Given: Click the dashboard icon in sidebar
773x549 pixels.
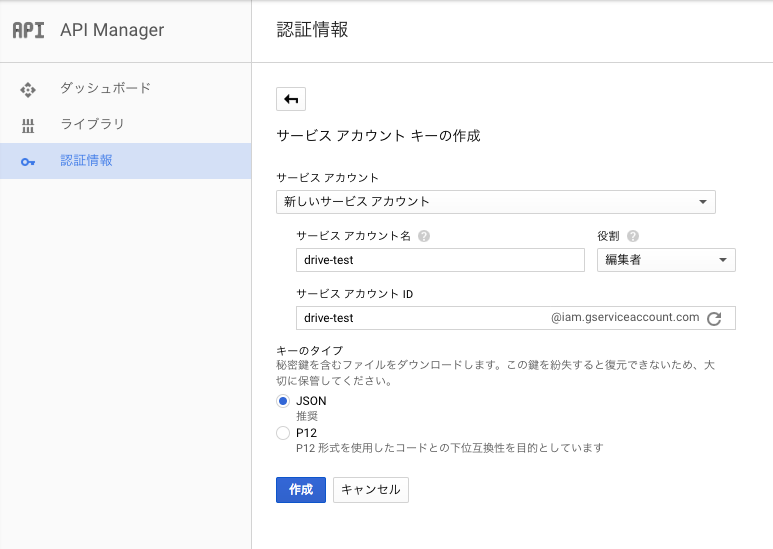Looking at the screenshot, I should coord(28,90).
